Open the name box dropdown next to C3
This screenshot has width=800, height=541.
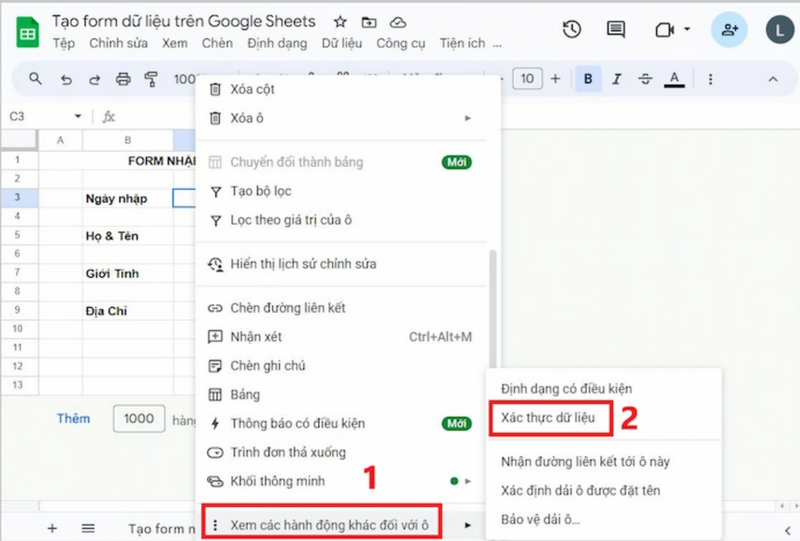pos(78,116)
